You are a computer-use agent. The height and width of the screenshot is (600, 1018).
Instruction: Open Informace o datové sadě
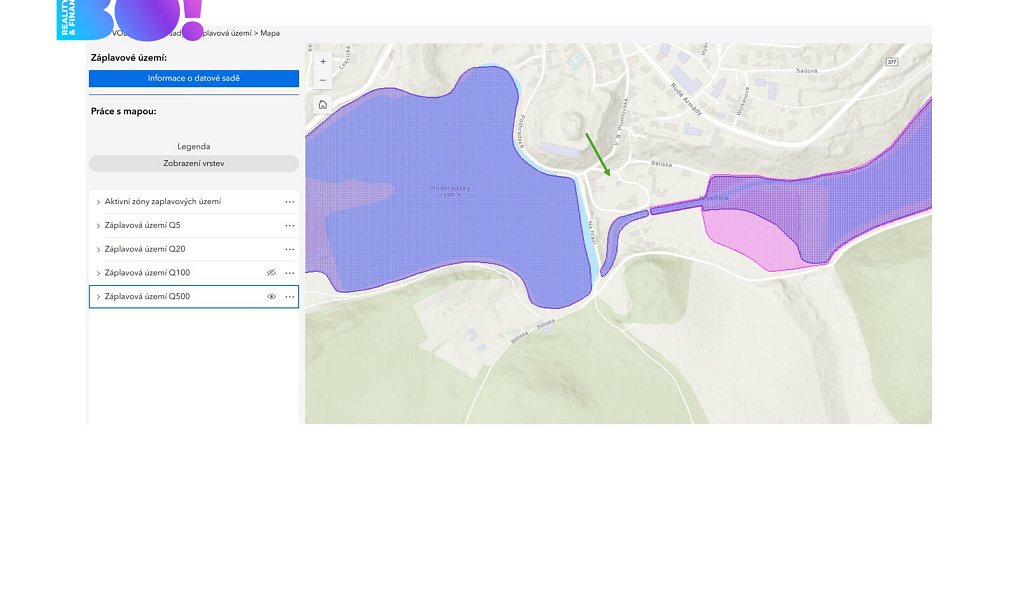193,79
